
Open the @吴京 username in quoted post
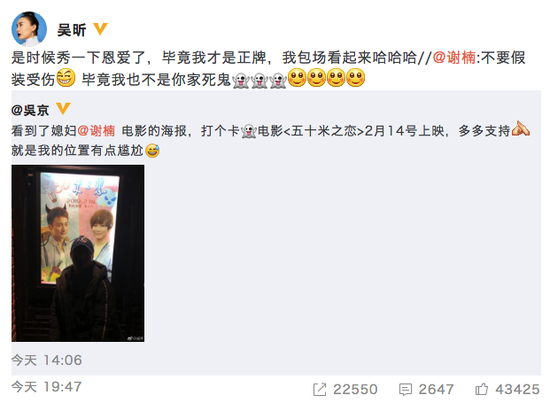point(30,110)
